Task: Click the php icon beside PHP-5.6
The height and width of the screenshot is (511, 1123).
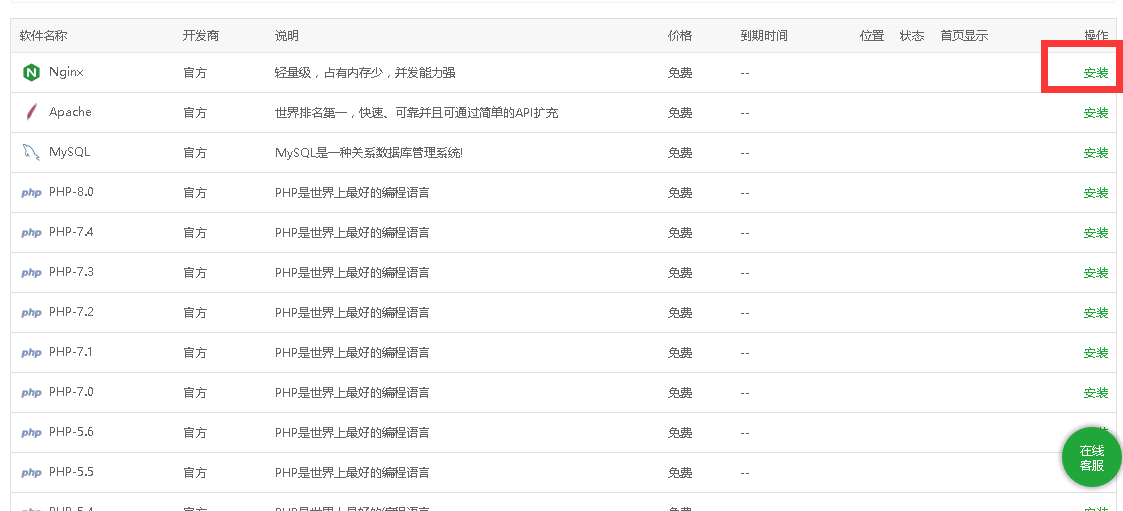Action: 32,433
